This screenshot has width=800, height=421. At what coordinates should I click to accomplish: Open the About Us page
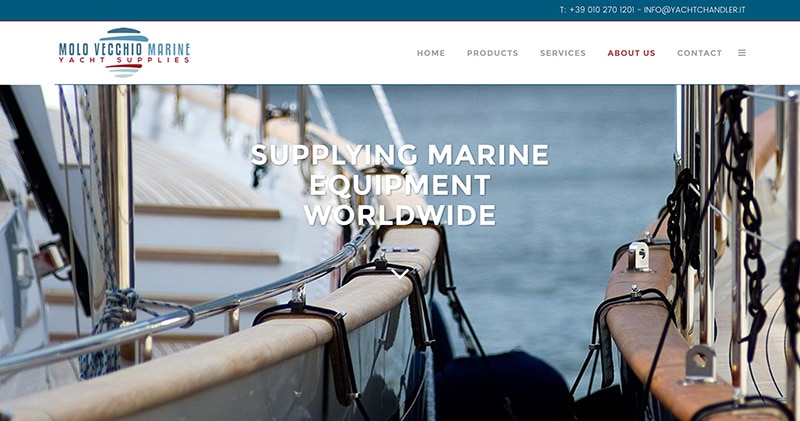631,53
